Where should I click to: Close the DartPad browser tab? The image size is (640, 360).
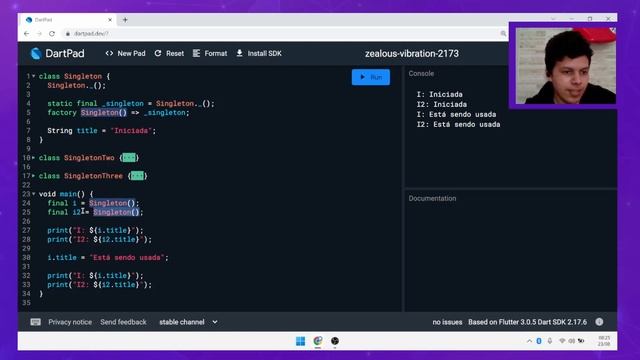tap(110, 20)
